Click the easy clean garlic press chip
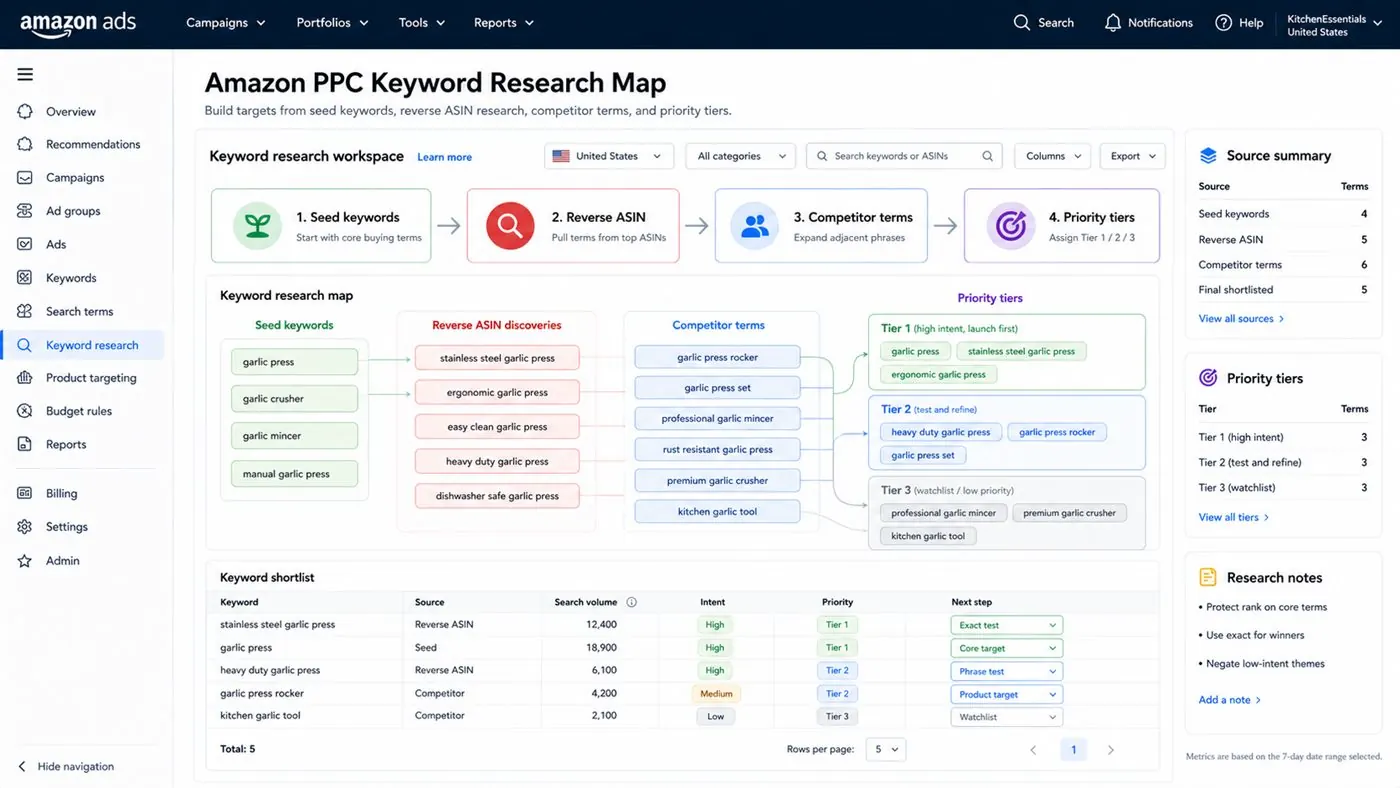 497,427
